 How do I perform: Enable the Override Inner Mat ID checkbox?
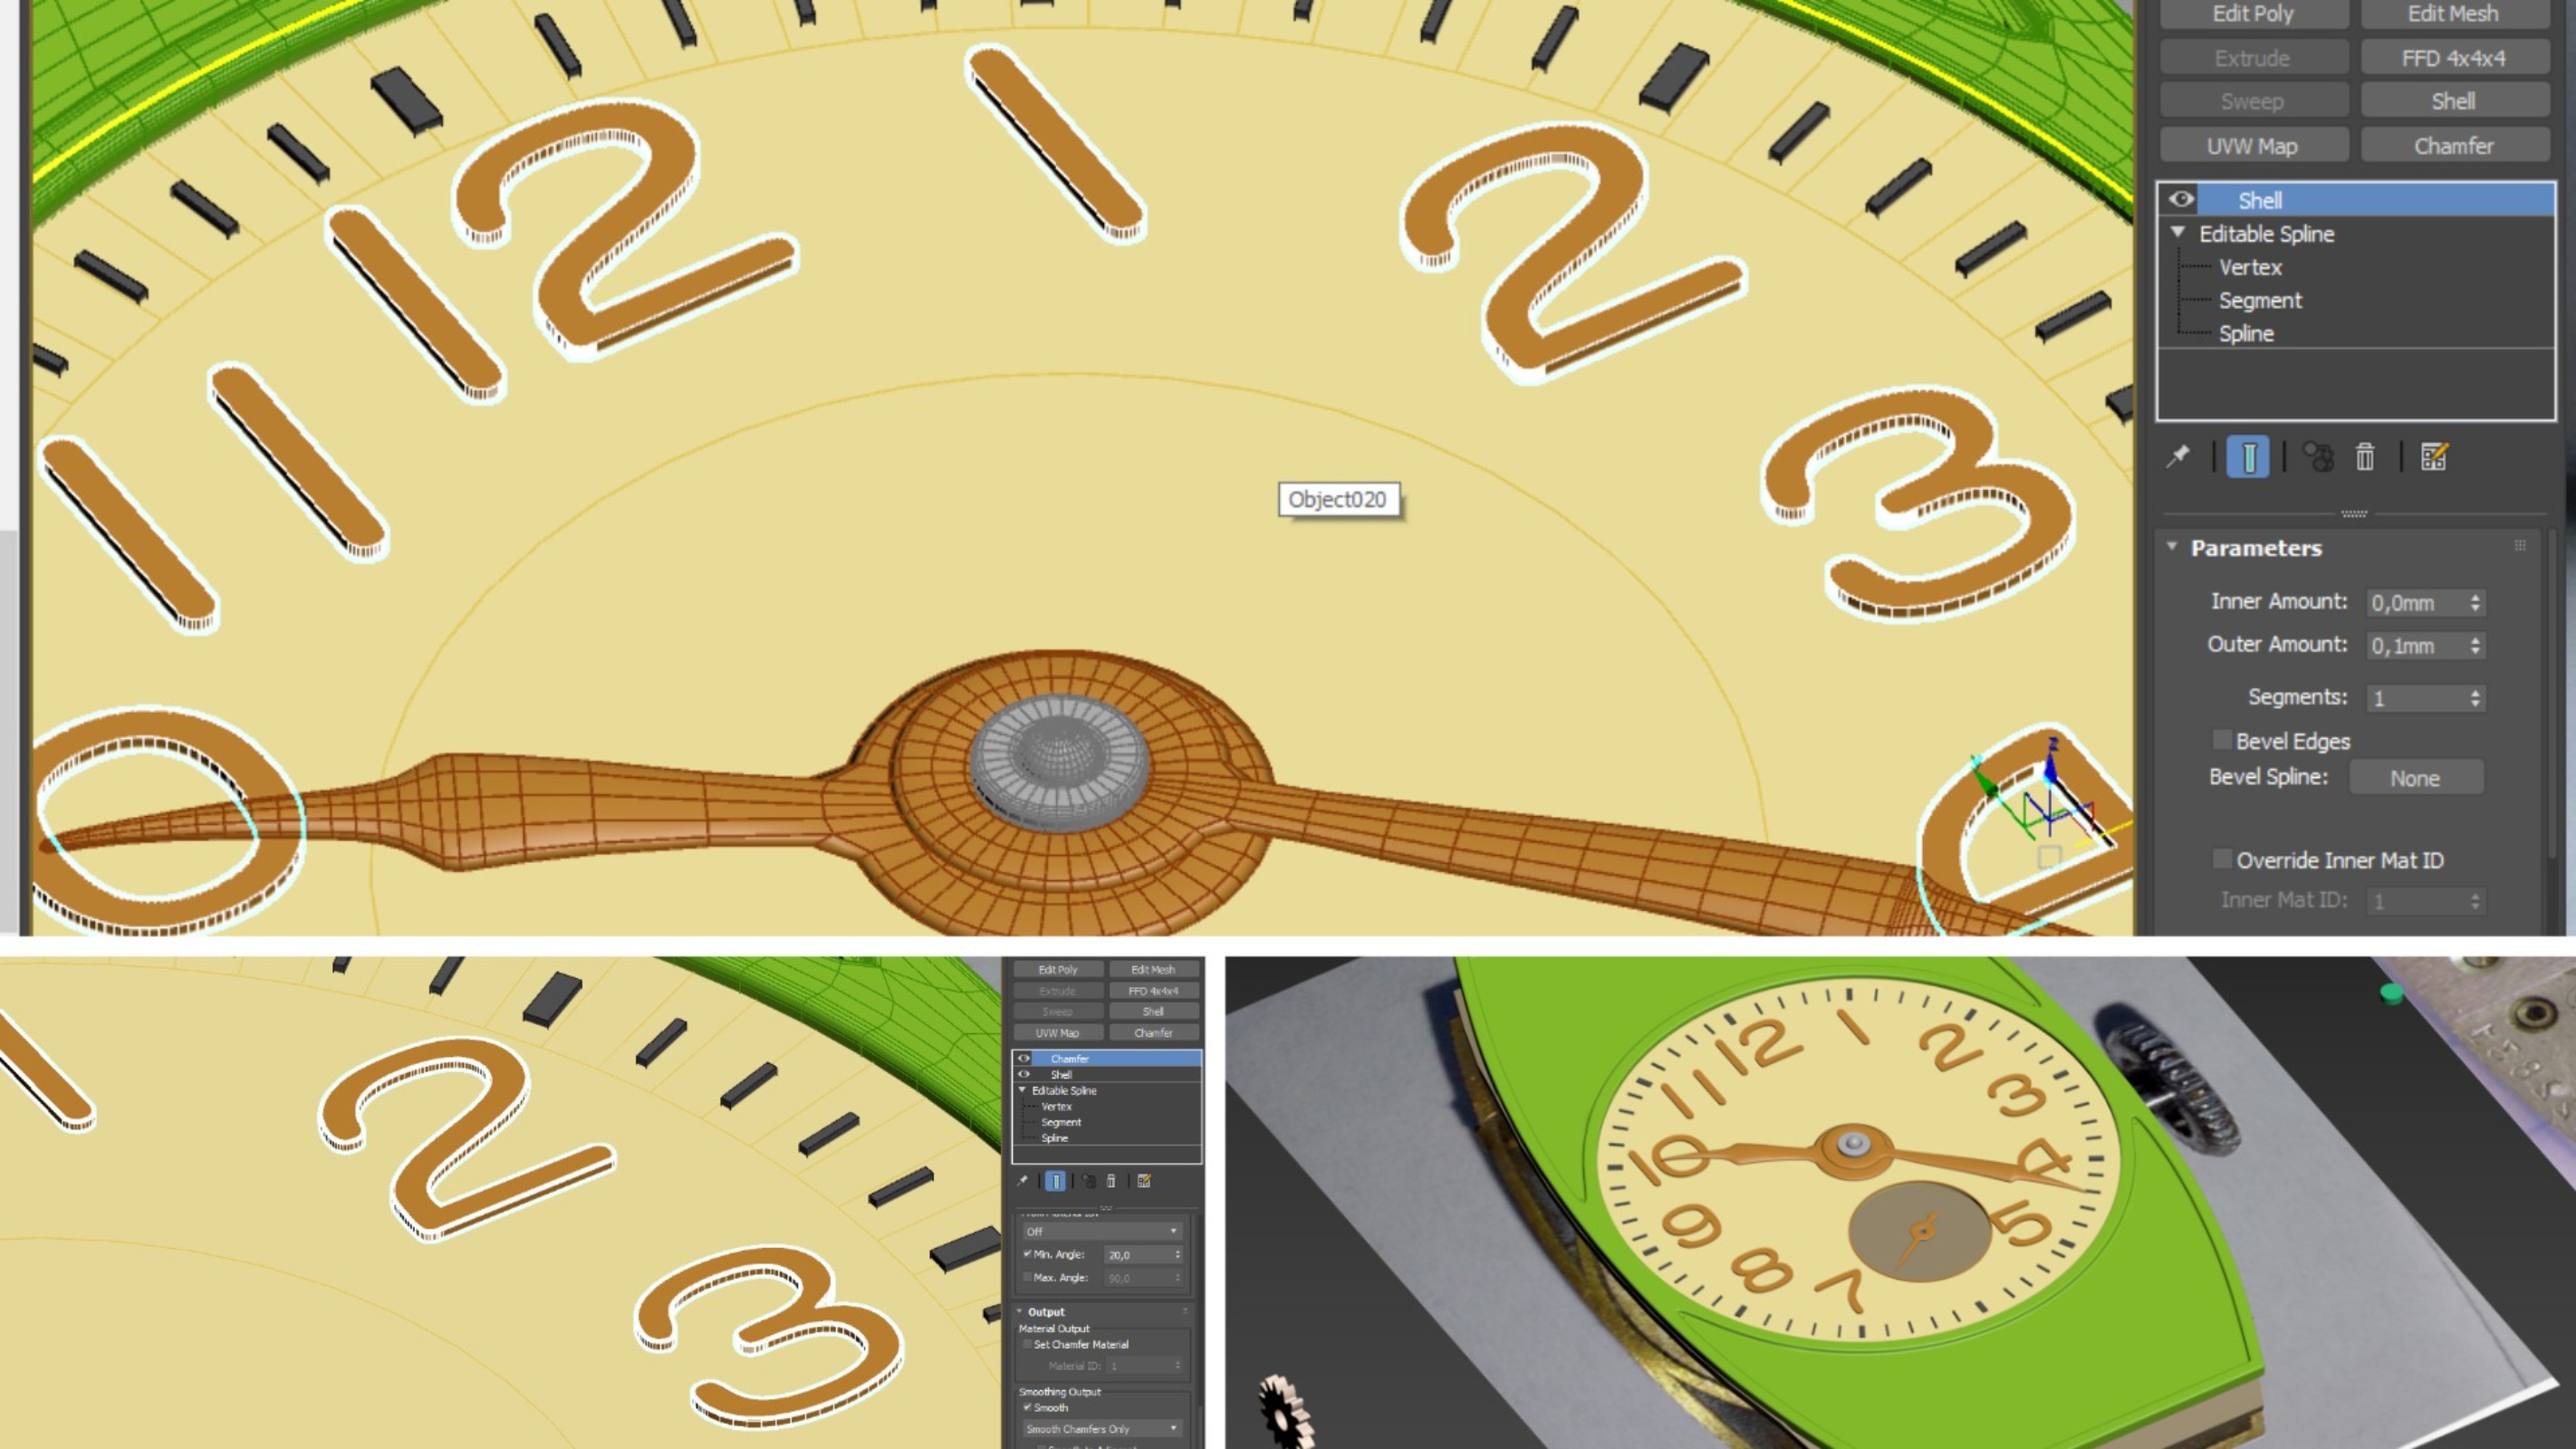tap(2222, 859)
